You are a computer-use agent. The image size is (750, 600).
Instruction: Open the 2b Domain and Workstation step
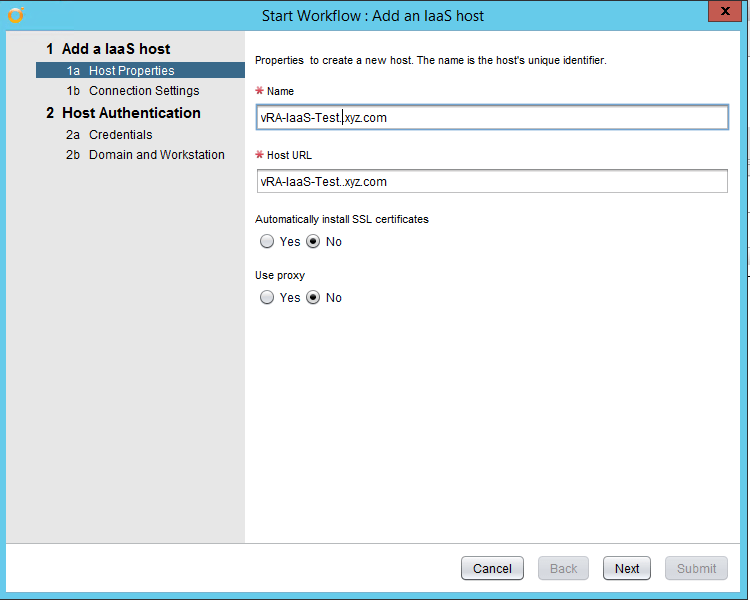(156, 155)
